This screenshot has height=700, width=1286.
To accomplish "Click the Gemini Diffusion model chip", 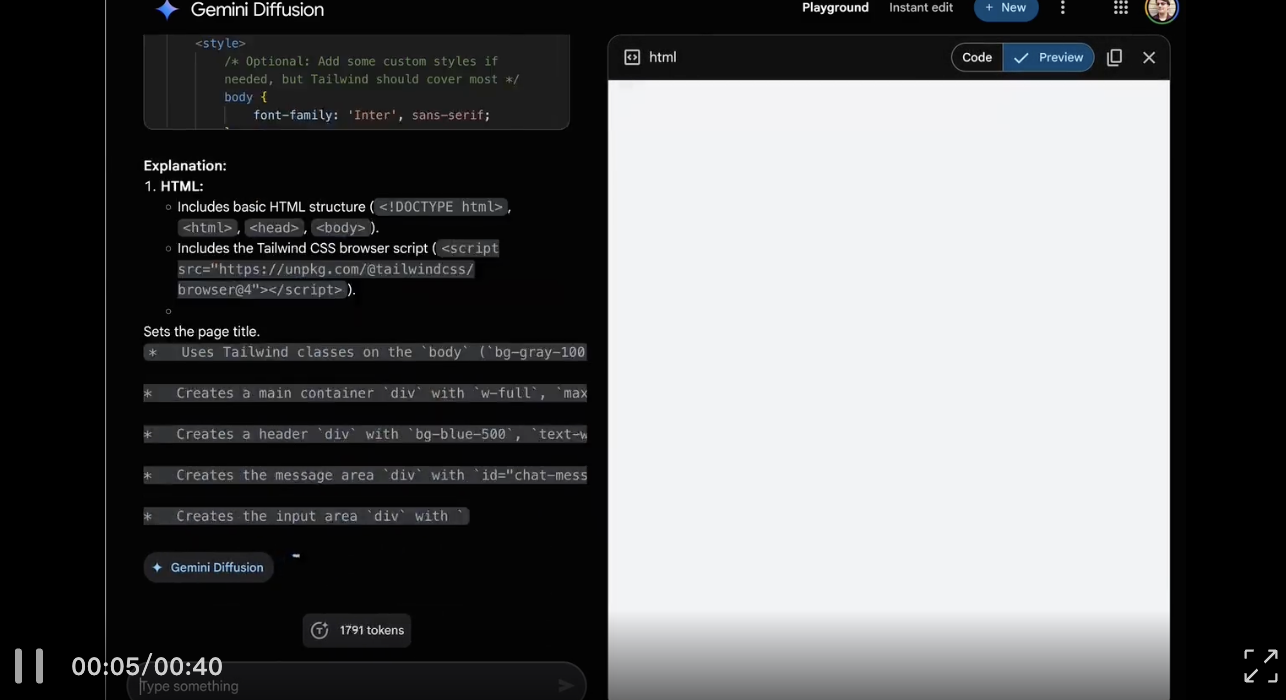I will pyautogui.click(x=209, y=568).
